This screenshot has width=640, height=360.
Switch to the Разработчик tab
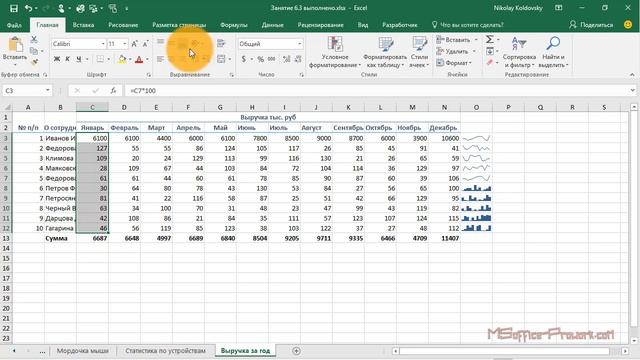click(400, 25)
